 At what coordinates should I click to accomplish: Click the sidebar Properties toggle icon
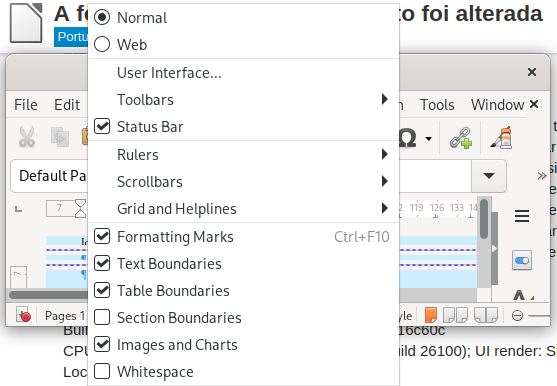[x=522, y=261]
